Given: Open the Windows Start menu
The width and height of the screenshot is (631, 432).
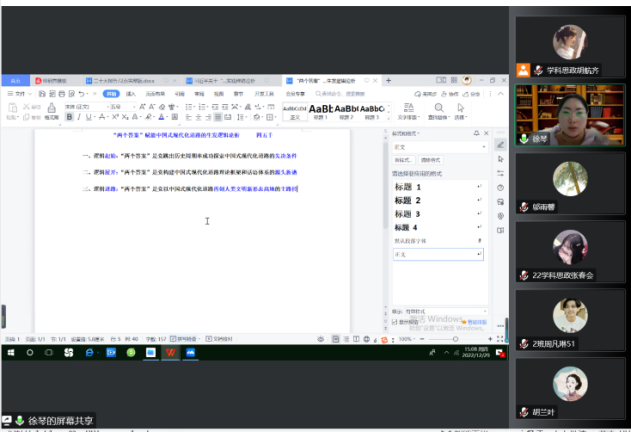Looking at the screenshot, I should click(8, 353).
